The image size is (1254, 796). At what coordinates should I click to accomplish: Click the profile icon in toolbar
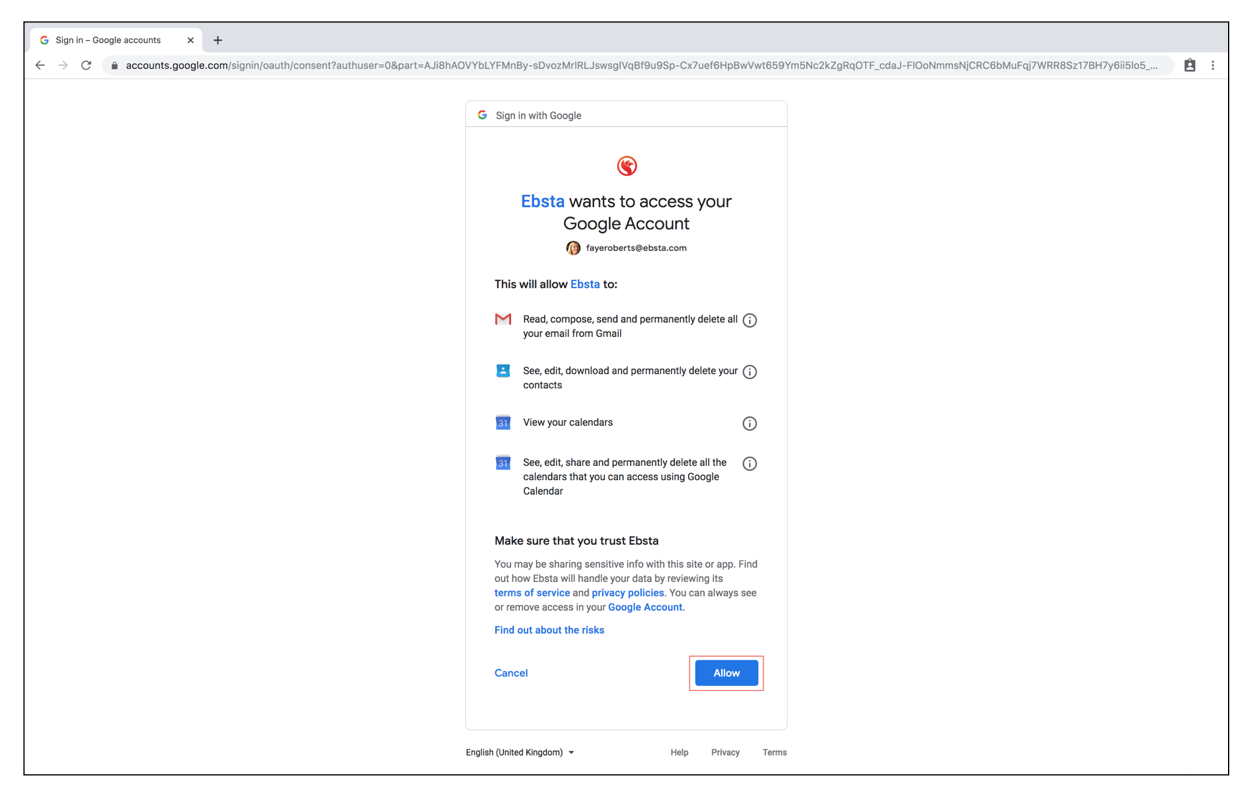coord(1189,66)
